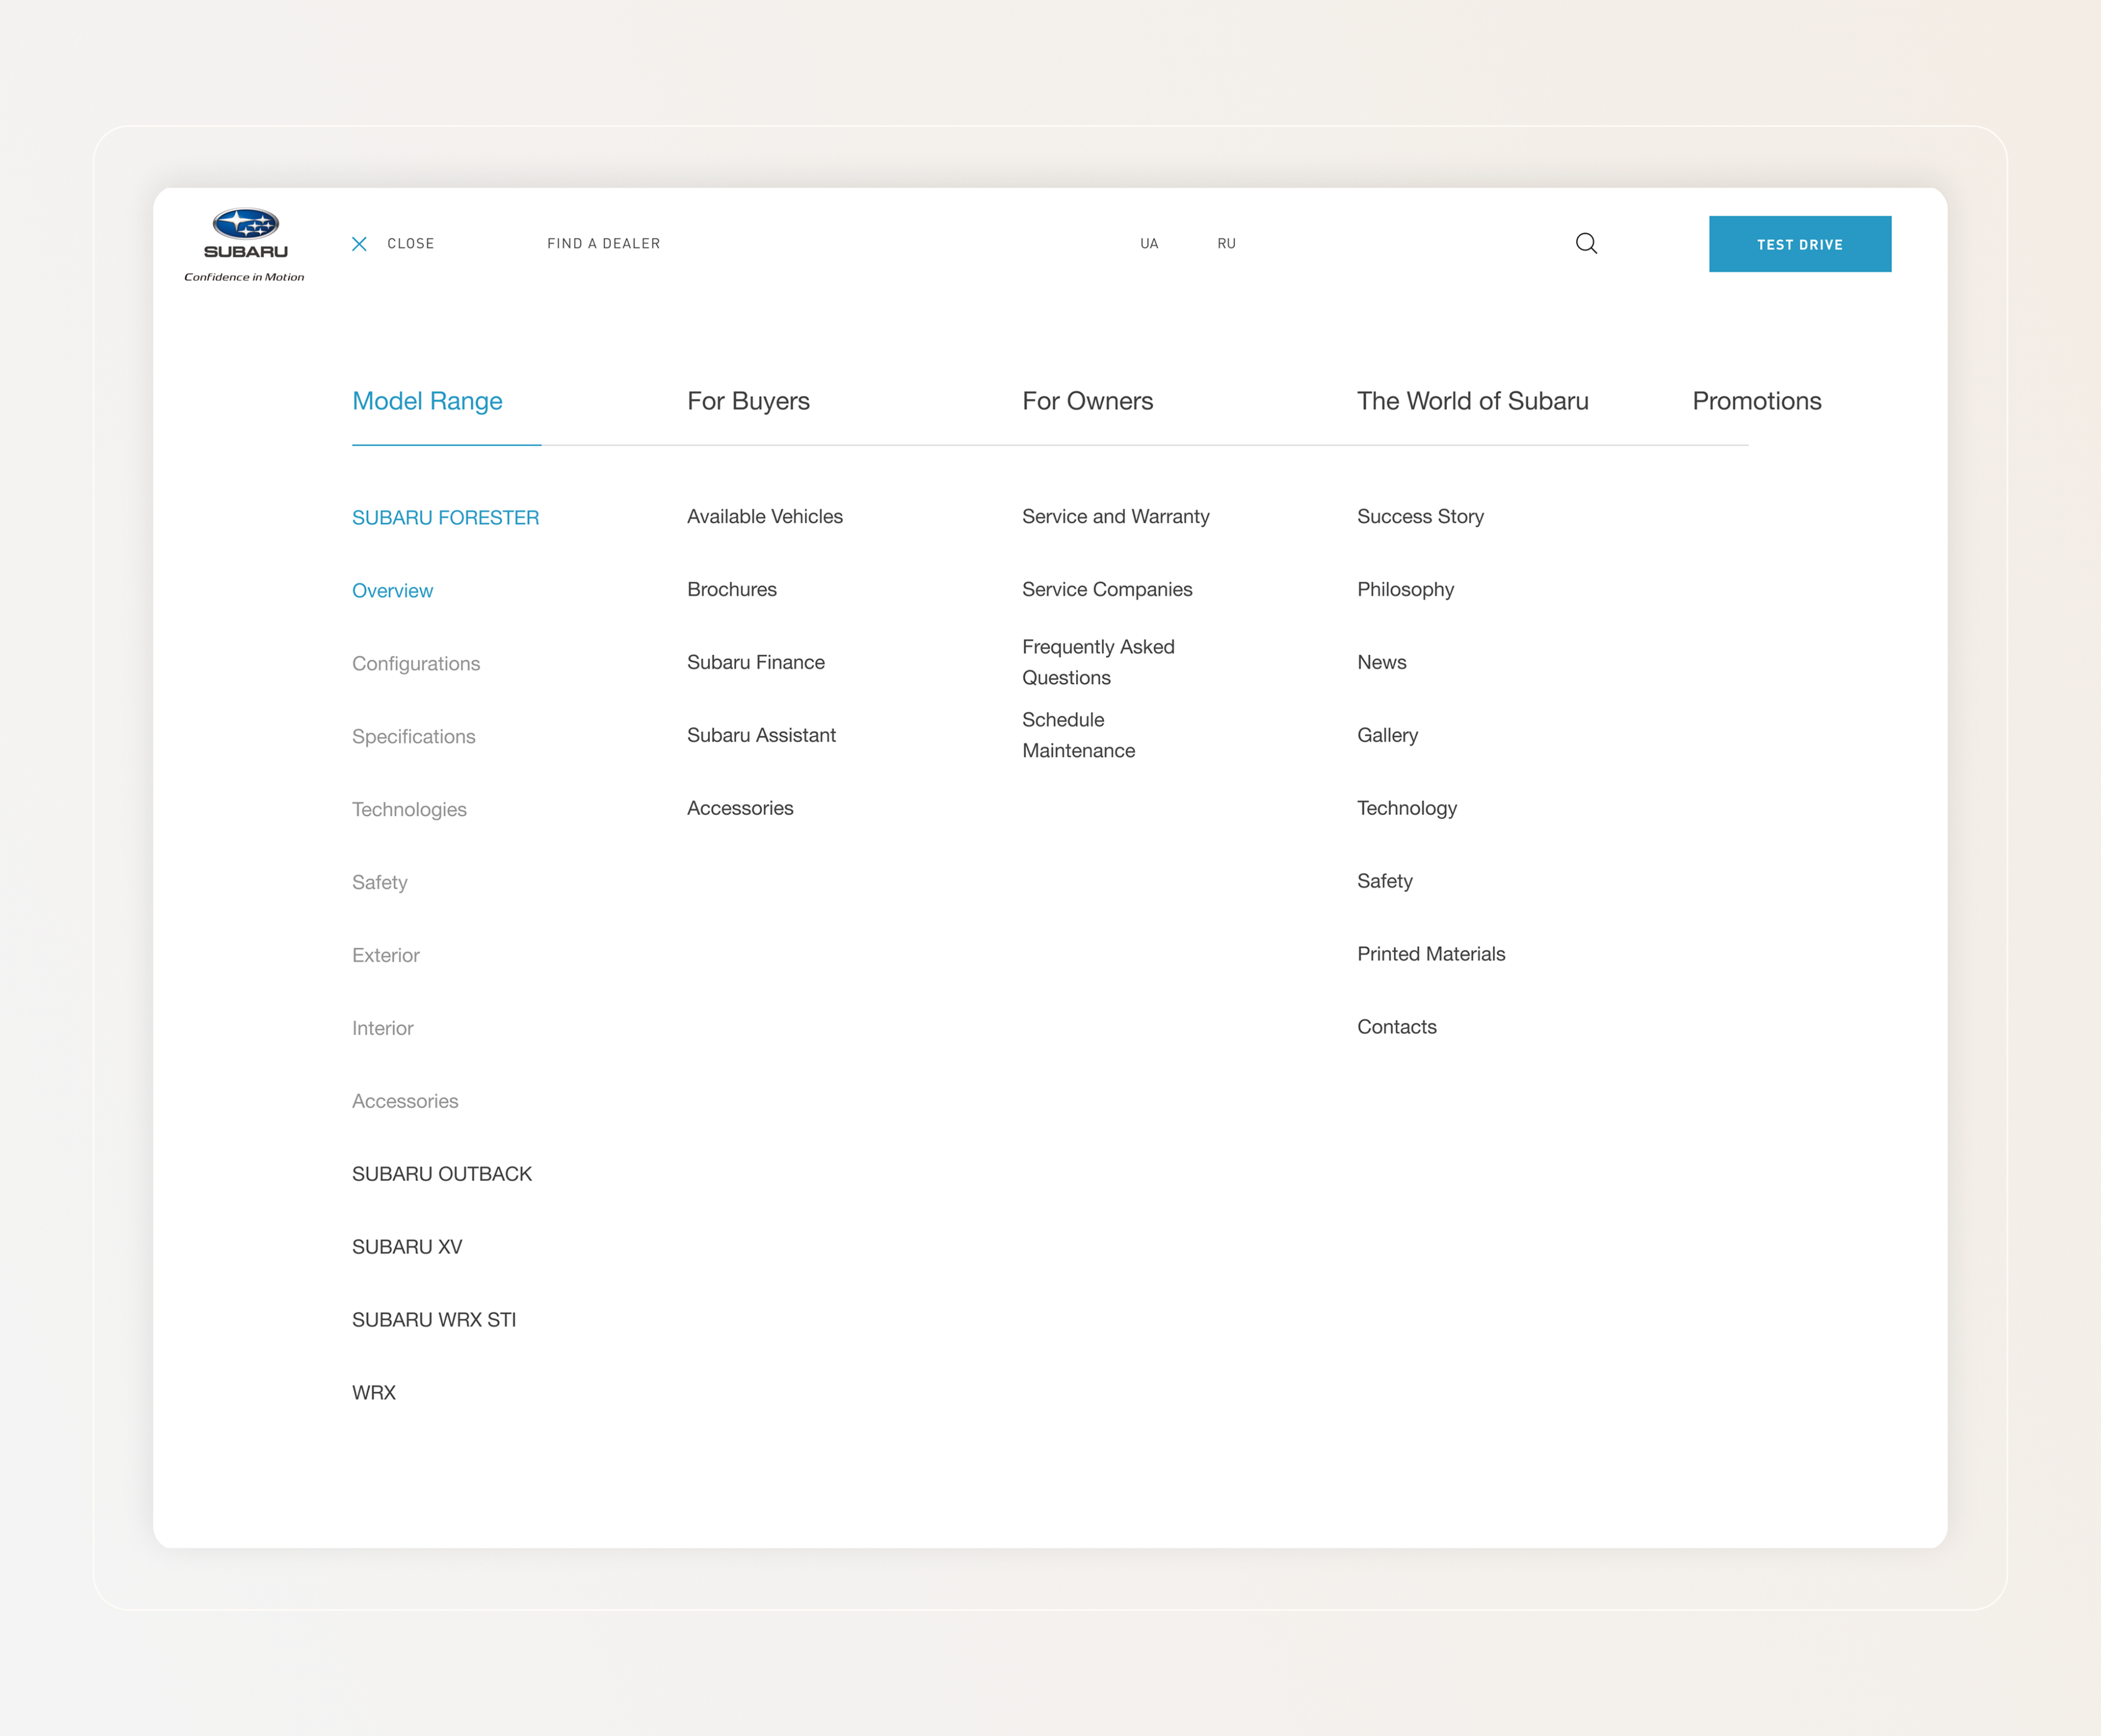Open Brochures

[732, 590]
